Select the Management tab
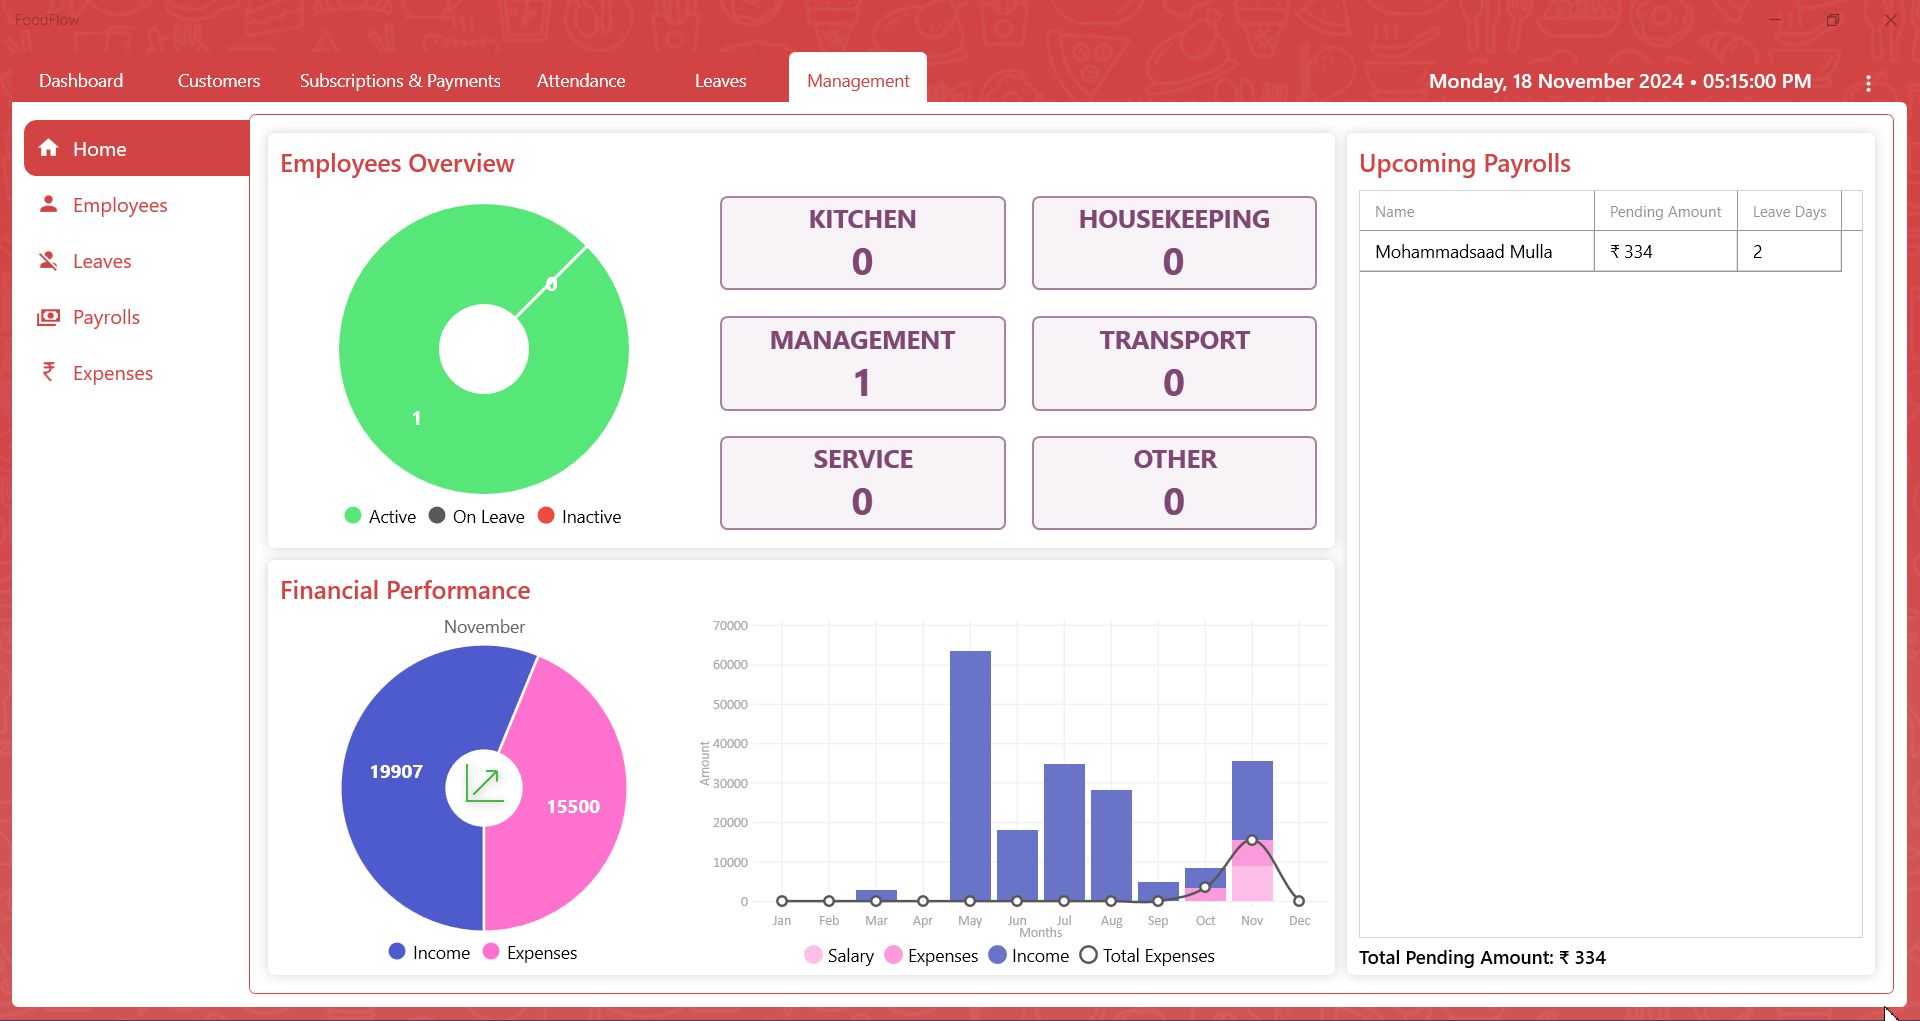Screen dimensions: 1920x1021 tap(858, 79)
